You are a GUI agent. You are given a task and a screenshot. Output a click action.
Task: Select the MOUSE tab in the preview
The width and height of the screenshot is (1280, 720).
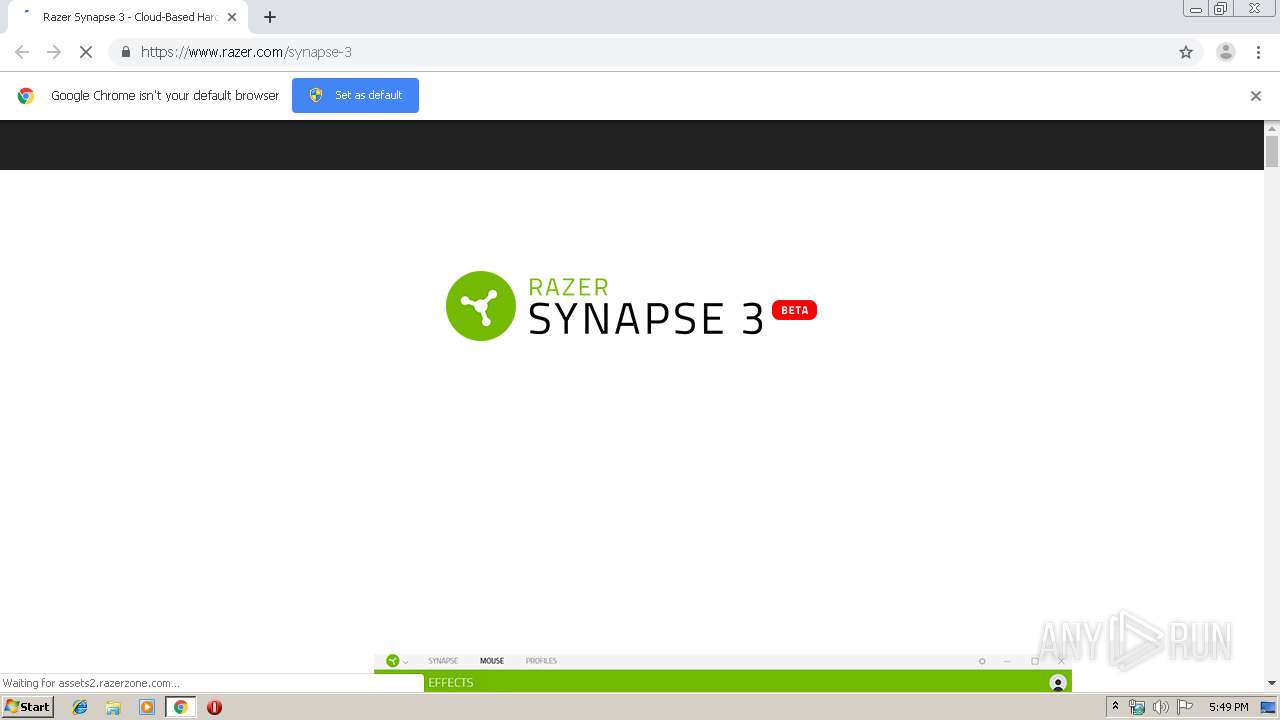click(x=492, y=661)
